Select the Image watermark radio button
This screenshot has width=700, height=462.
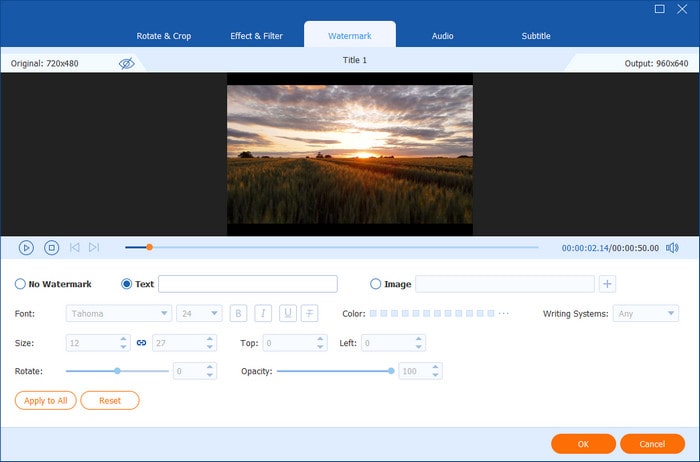pos(376,284)
